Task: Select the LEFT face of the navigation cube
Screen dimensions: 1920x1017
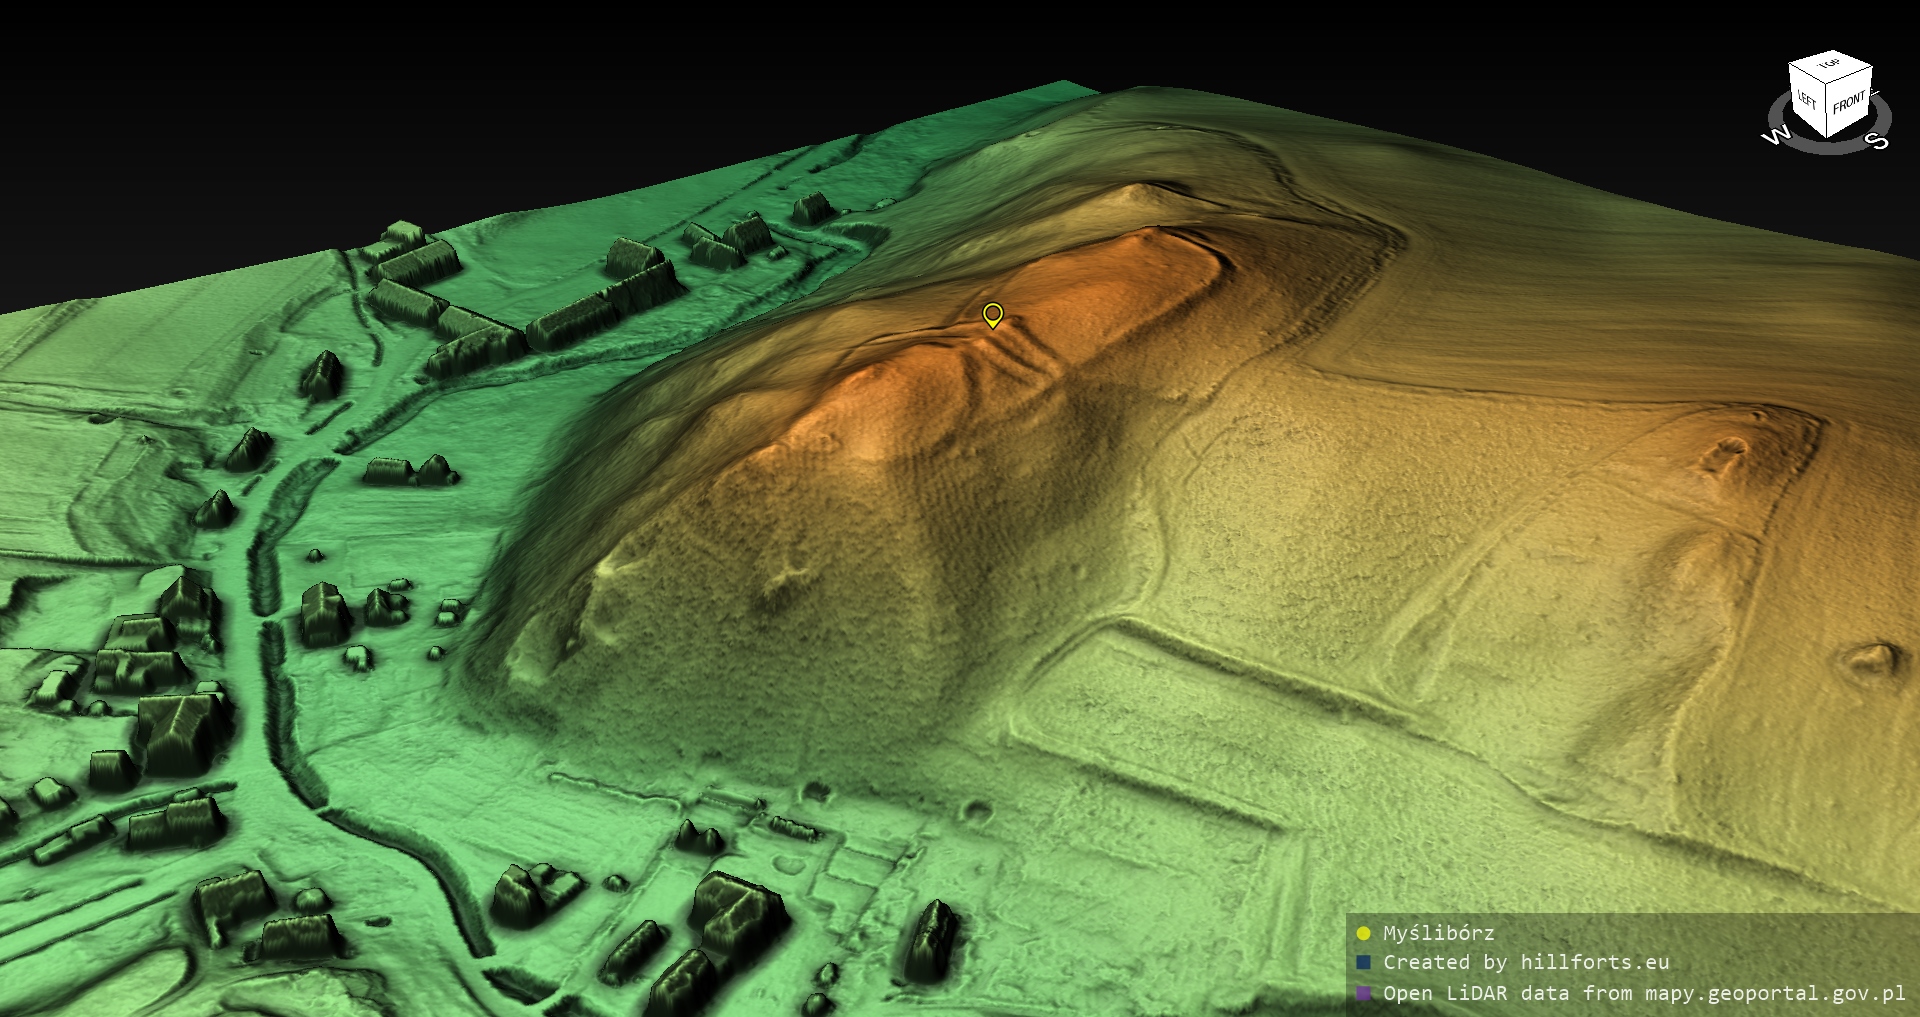Action: pos(1807,100)
